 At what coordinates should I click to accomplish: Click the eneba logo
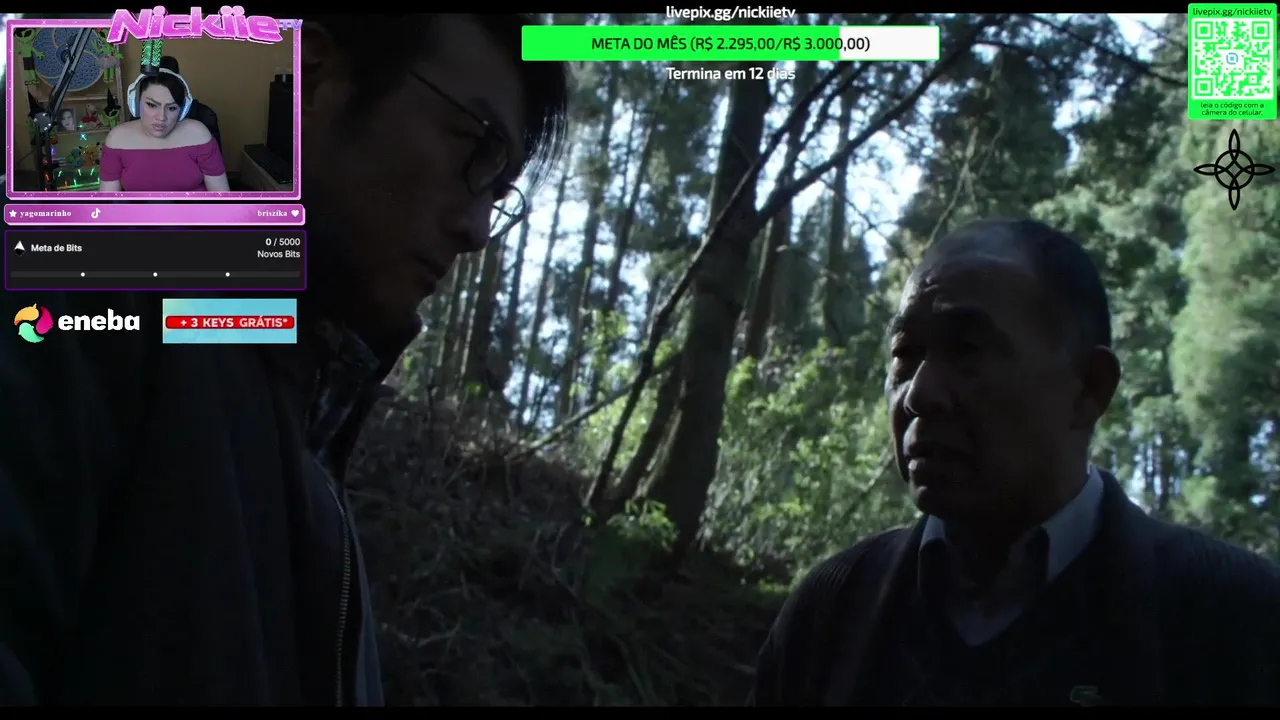77,322
